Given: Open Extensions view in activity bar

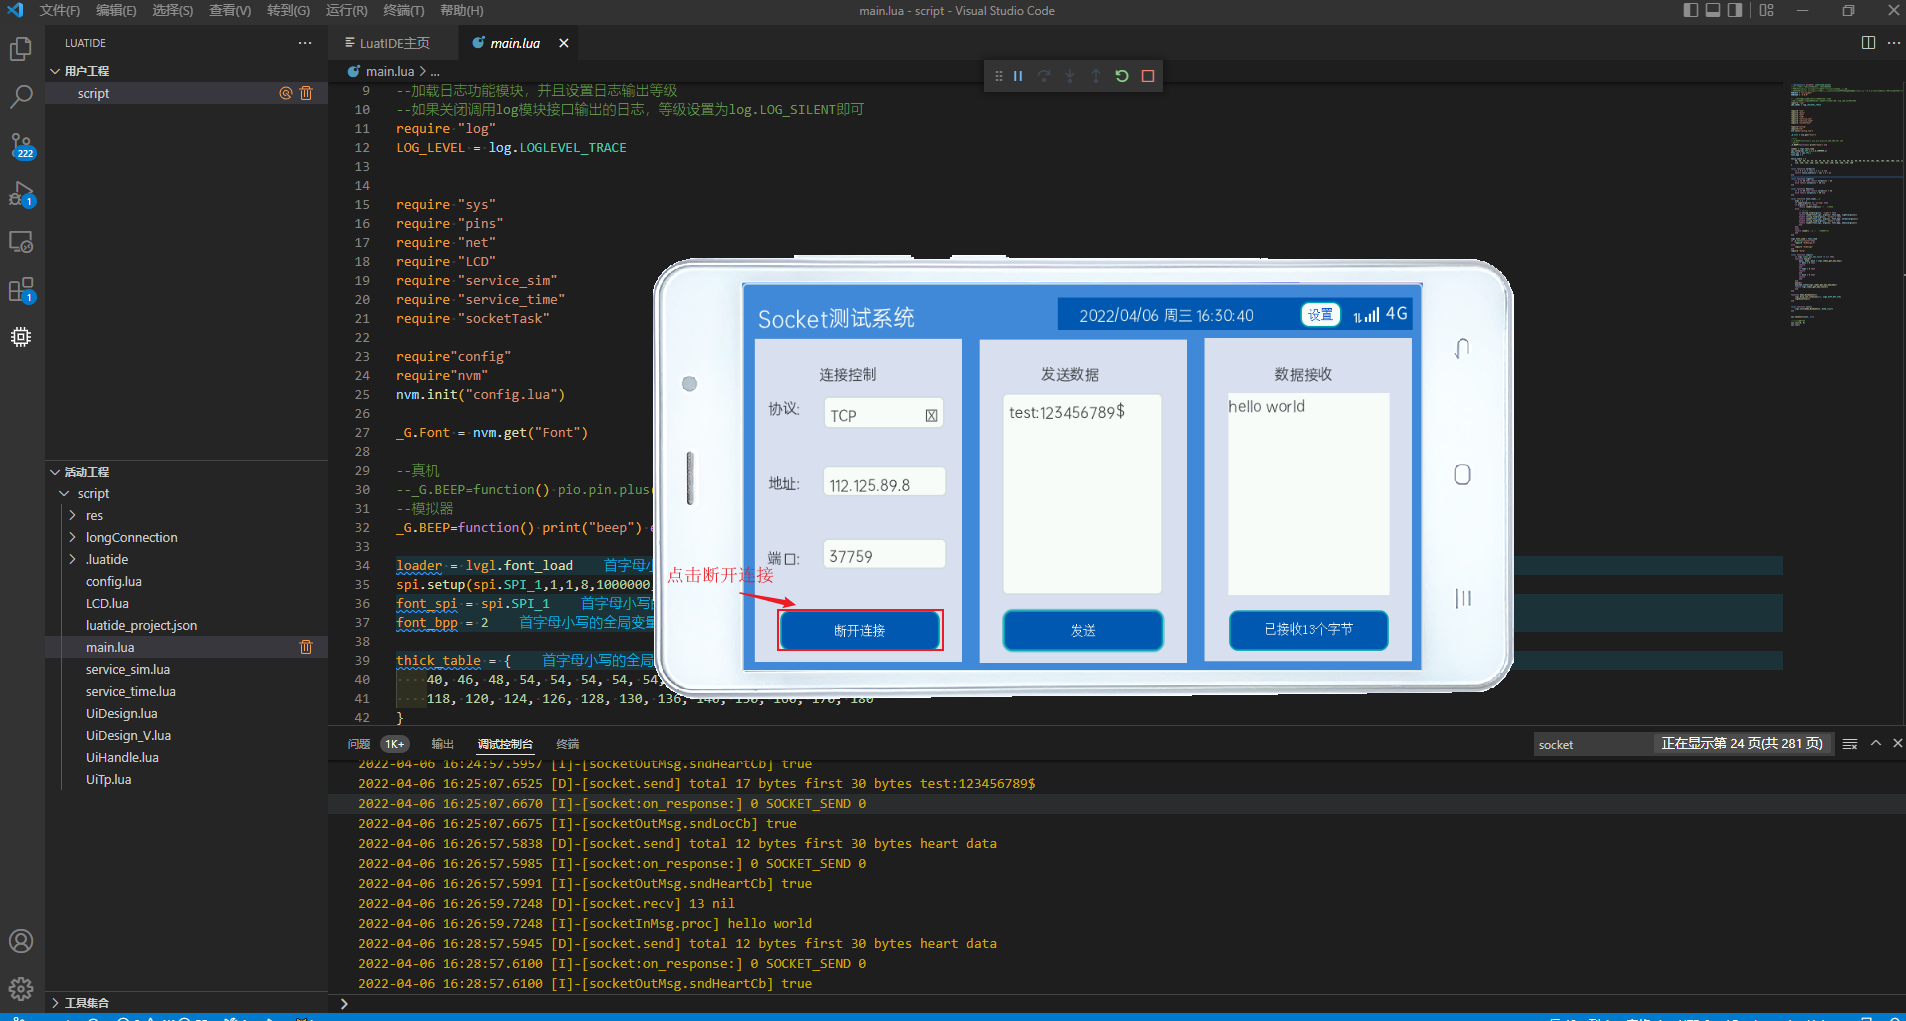Looking at the screenshot, I should 21,290.
